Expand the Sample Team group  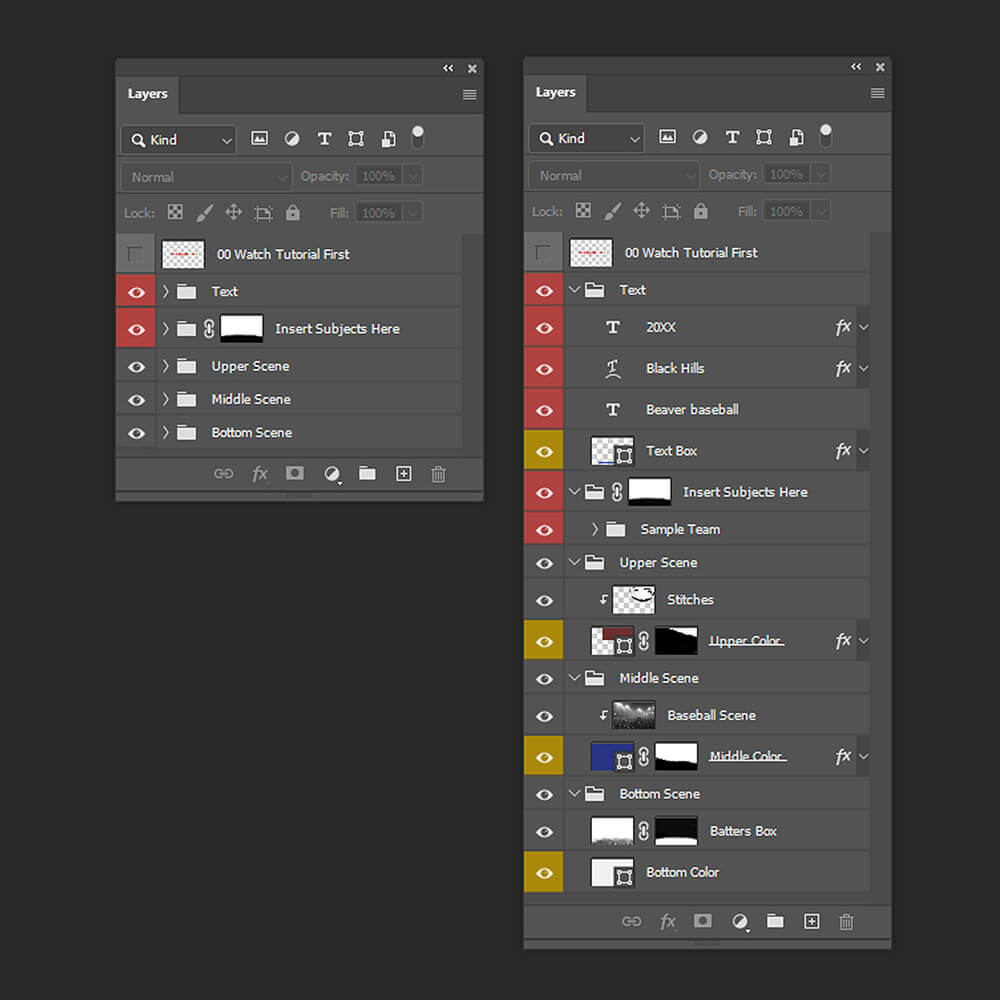(x=595, y=529)
